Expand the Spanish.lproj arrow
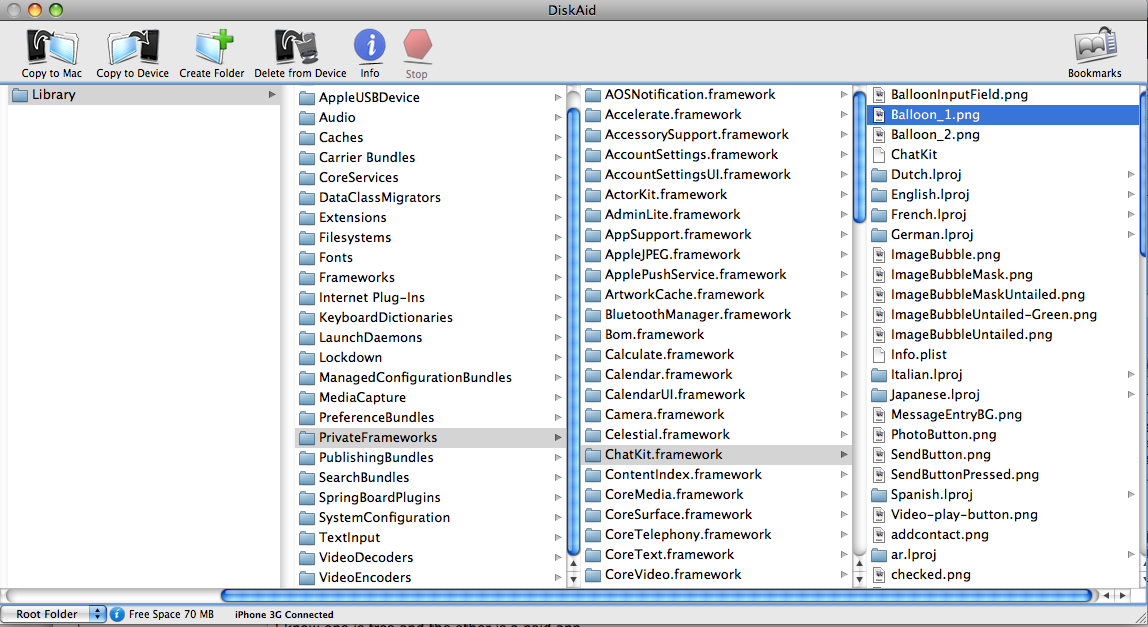Screen dimensions: 1148x627 [x=1130, y=495]
